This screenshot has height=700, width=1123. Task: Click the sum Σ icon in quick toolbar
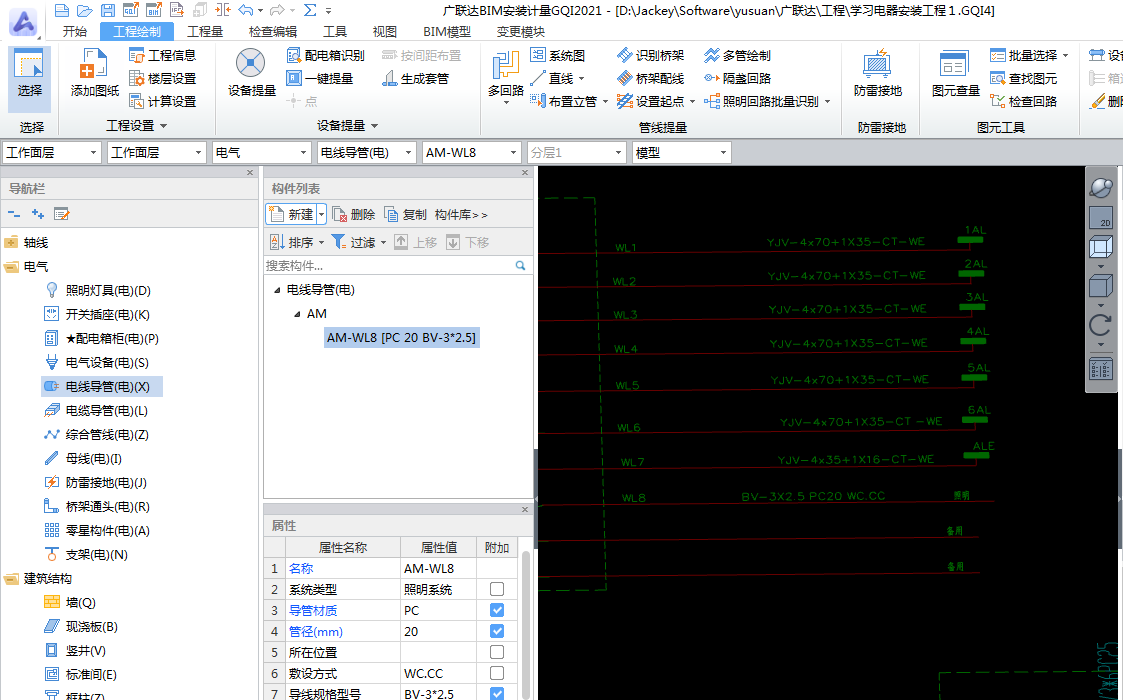[309, 10]
